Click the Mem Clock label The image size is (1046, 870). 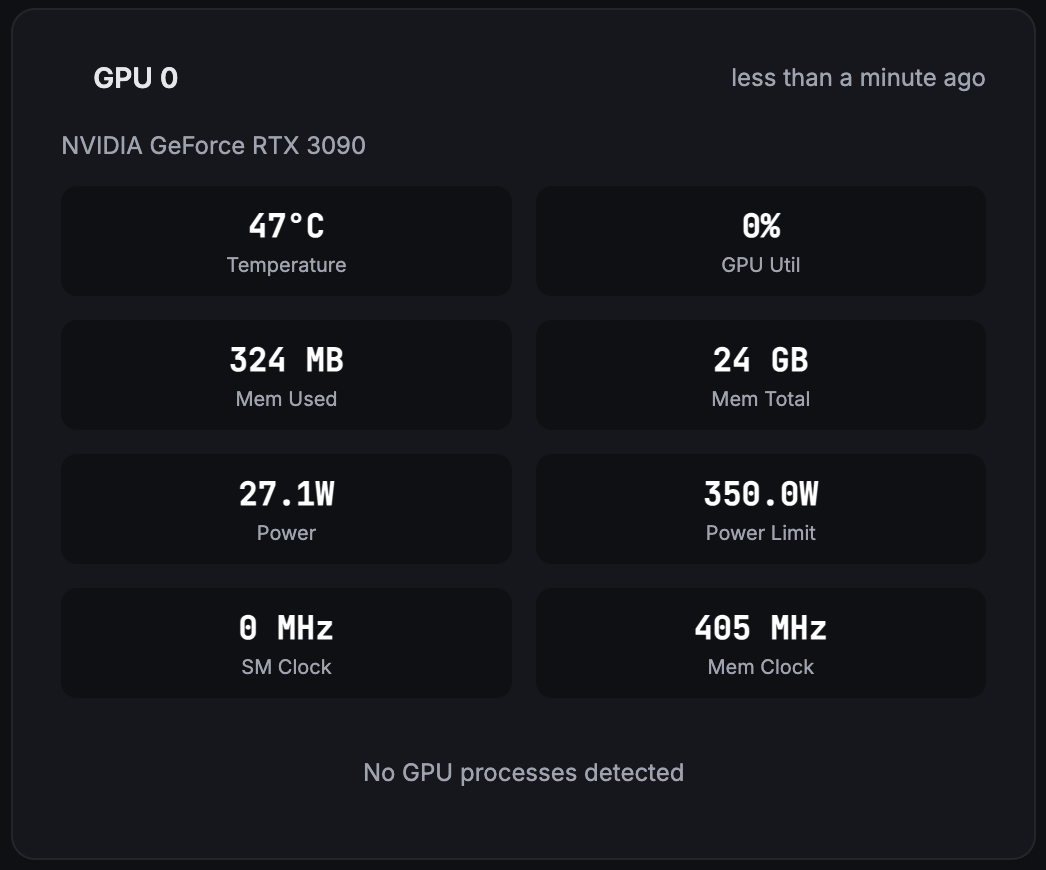[x=760, y=667]
